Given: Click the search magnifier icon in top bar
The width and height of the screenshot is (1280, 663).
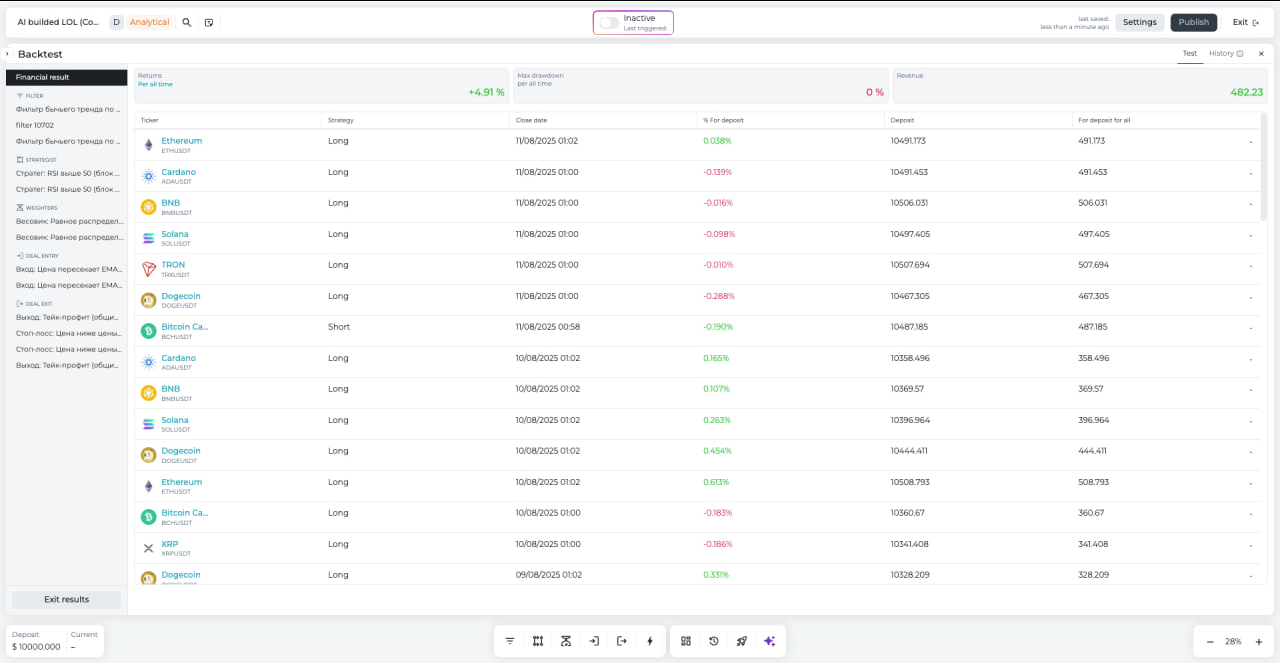Looking at the screenshot, I should coord(186,21).
